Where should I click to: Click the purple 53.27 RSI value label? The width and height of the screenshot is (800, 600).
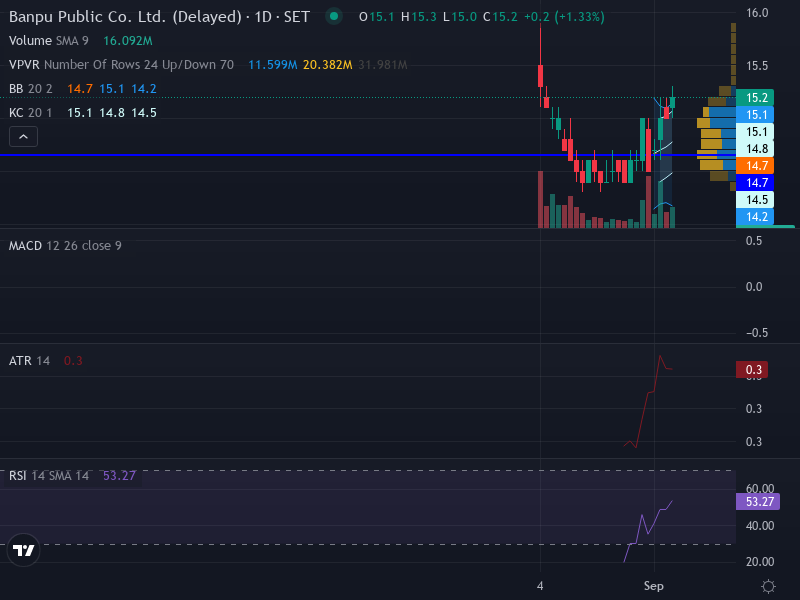758,502
